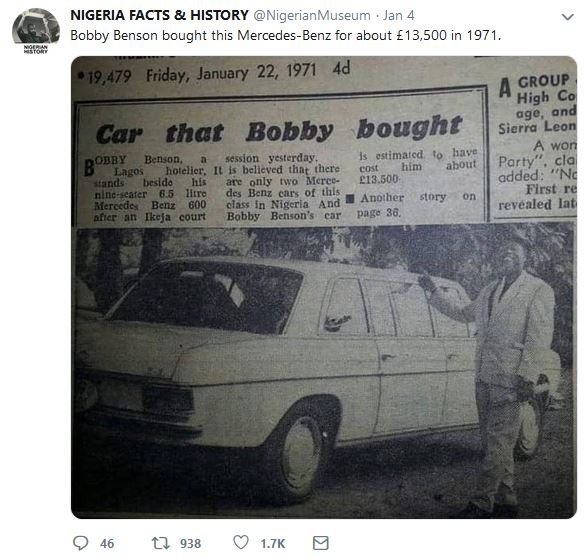Click the tweet text about Bobby Benson
The width and height of the screenshot is (587, 557).
[285, 36]
